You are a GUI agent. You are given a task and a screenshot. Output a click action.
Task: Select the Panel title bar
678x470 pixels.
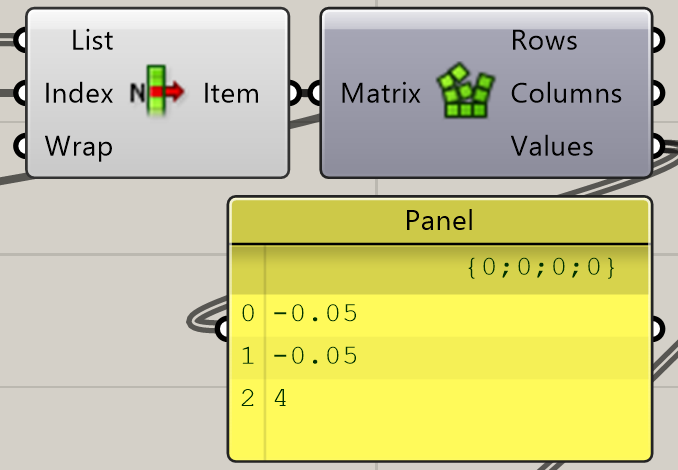(439, 221)
